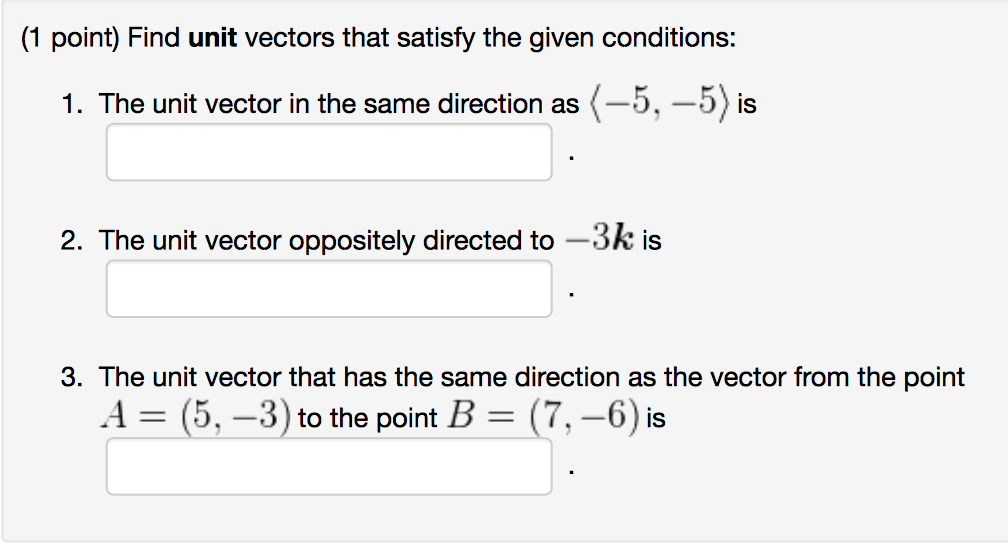Click list number 2 marker
1008x546 pixels.
tap(69, 241)
